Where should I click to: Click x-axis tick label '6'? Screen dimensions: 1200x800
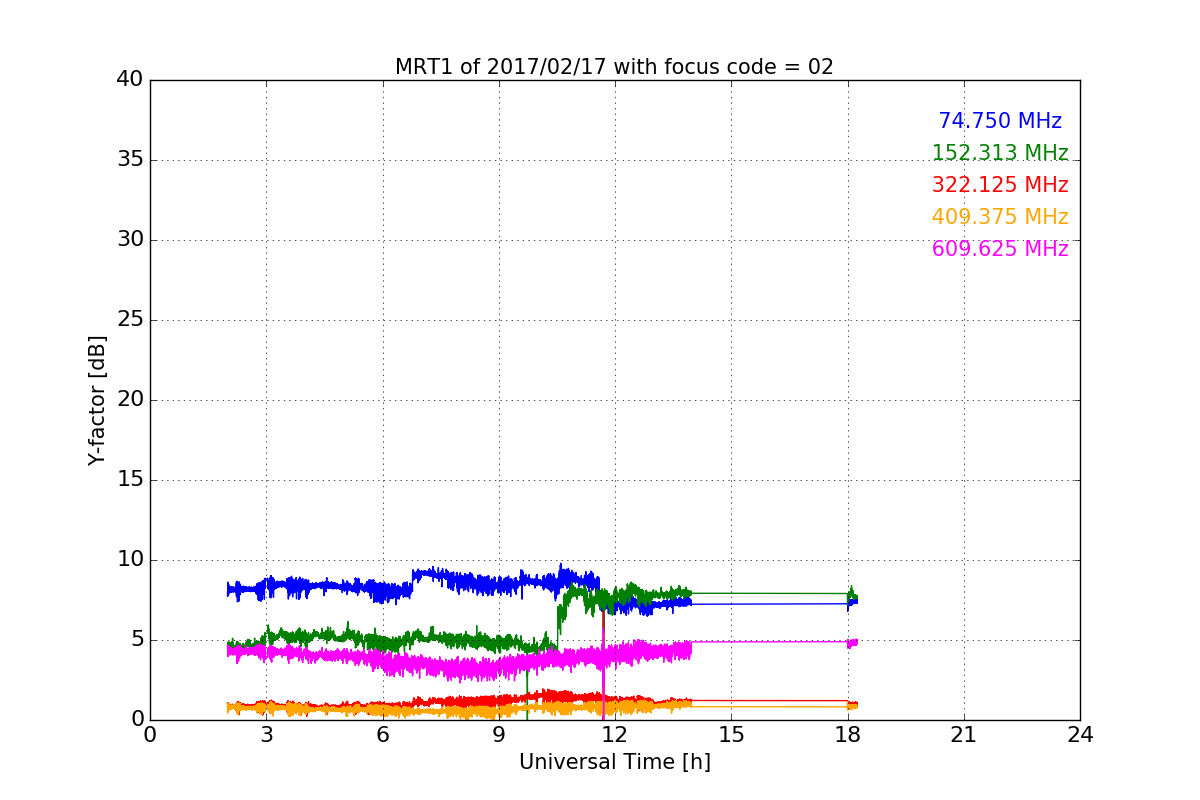[383, 735]
